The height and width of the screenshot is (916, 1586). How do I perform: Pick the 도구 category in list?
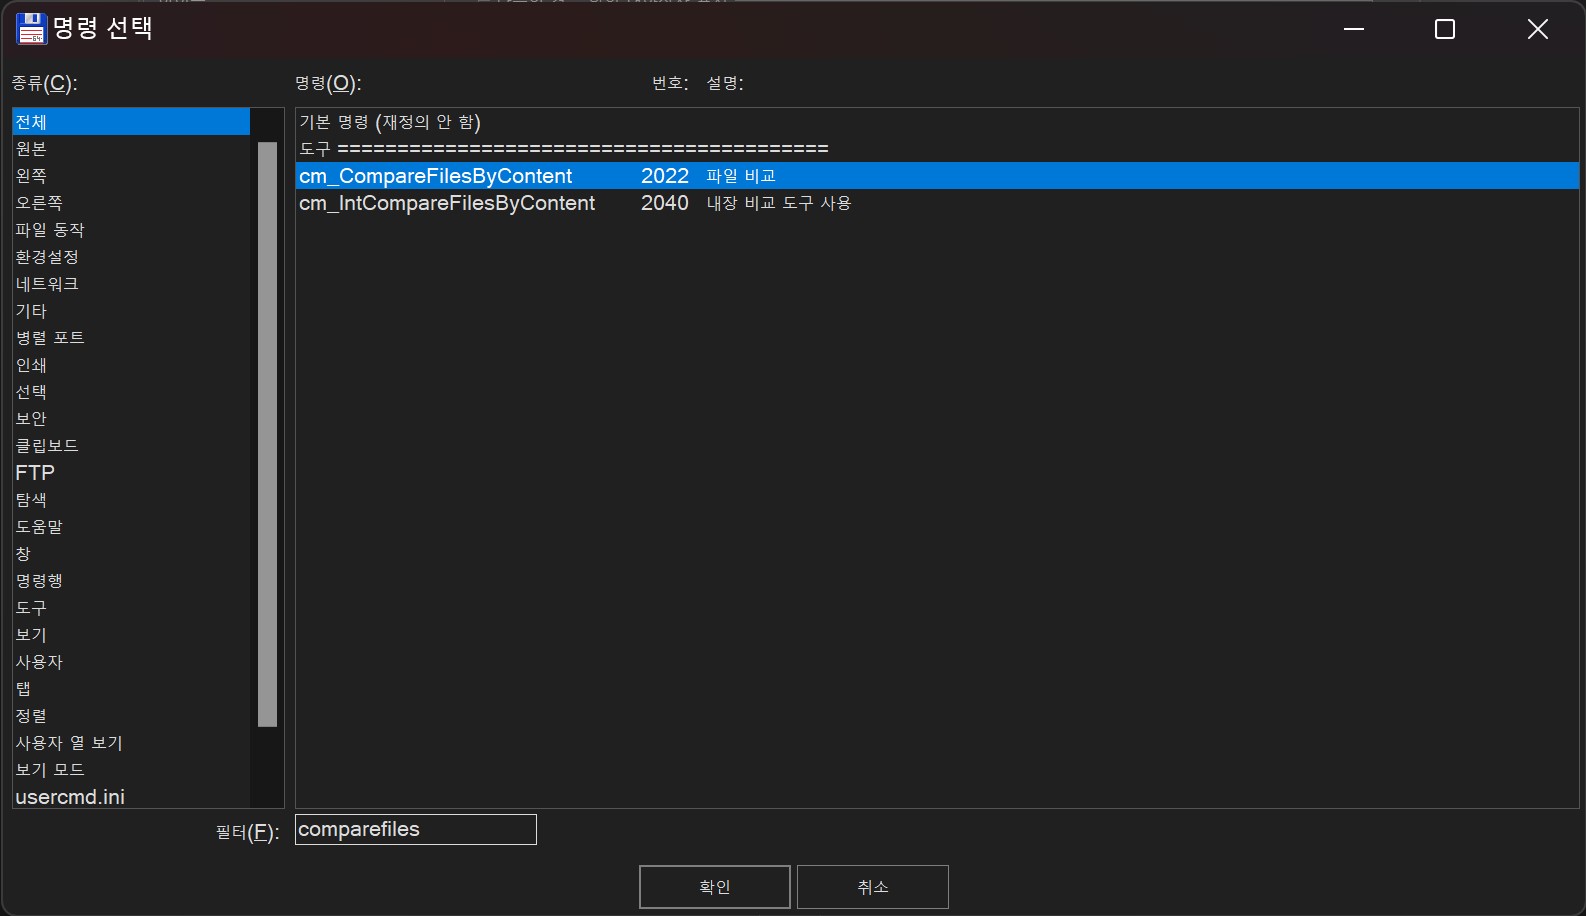pos(31,608)
